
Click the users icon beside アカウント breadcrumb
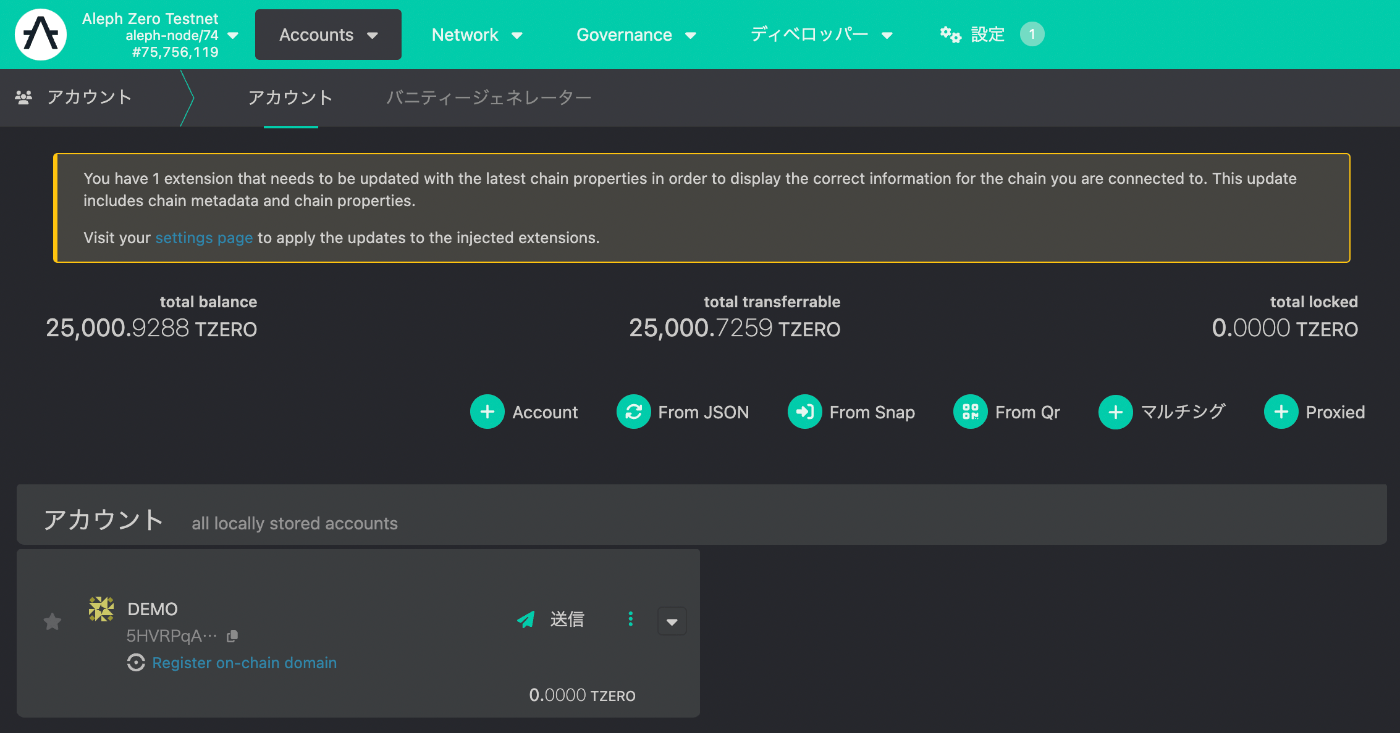(24, 98)
